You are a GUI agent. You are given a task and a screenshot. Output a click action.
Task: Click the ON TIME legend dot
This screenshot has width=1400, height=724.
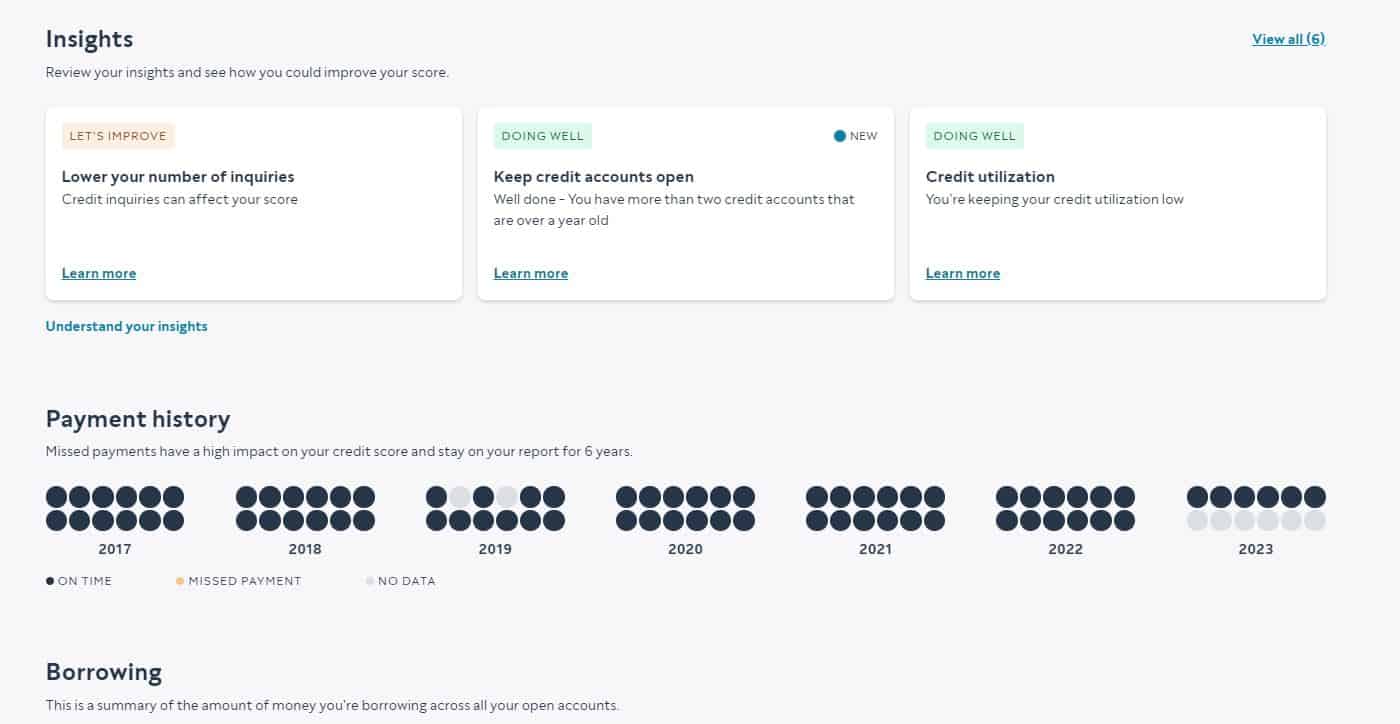[x=49, y=580]
